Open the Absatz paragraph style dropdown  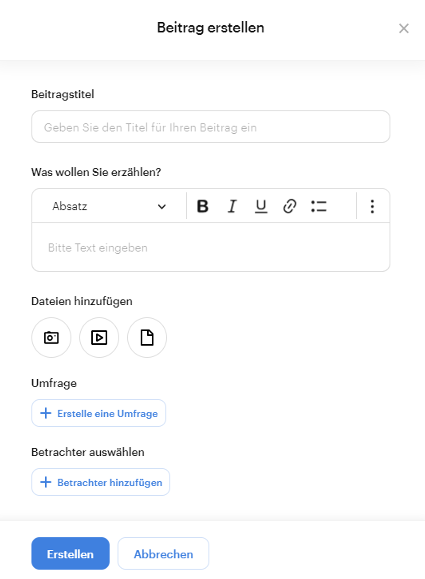coord(109,206)
